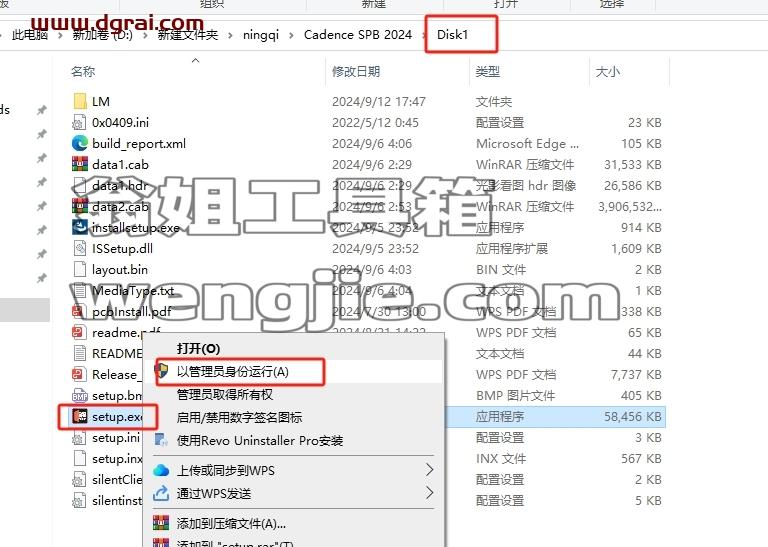Go to 新建文件夹 breadcrumb
768x547 pixels.
[x=188, y=35]
